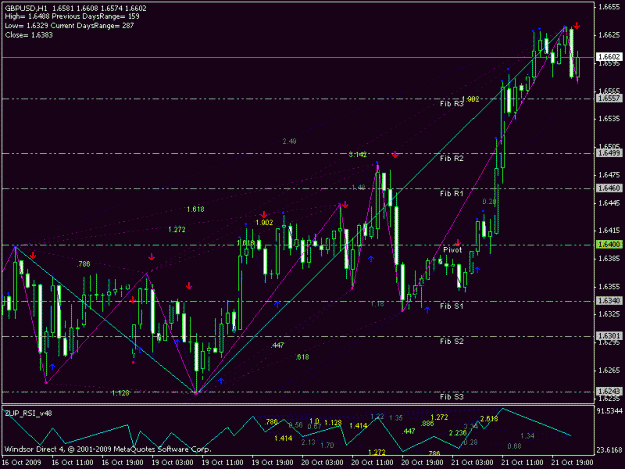Click the 1.6499 price tag on axis
This screenshot has height=469, width=625.
click(609, 153)
